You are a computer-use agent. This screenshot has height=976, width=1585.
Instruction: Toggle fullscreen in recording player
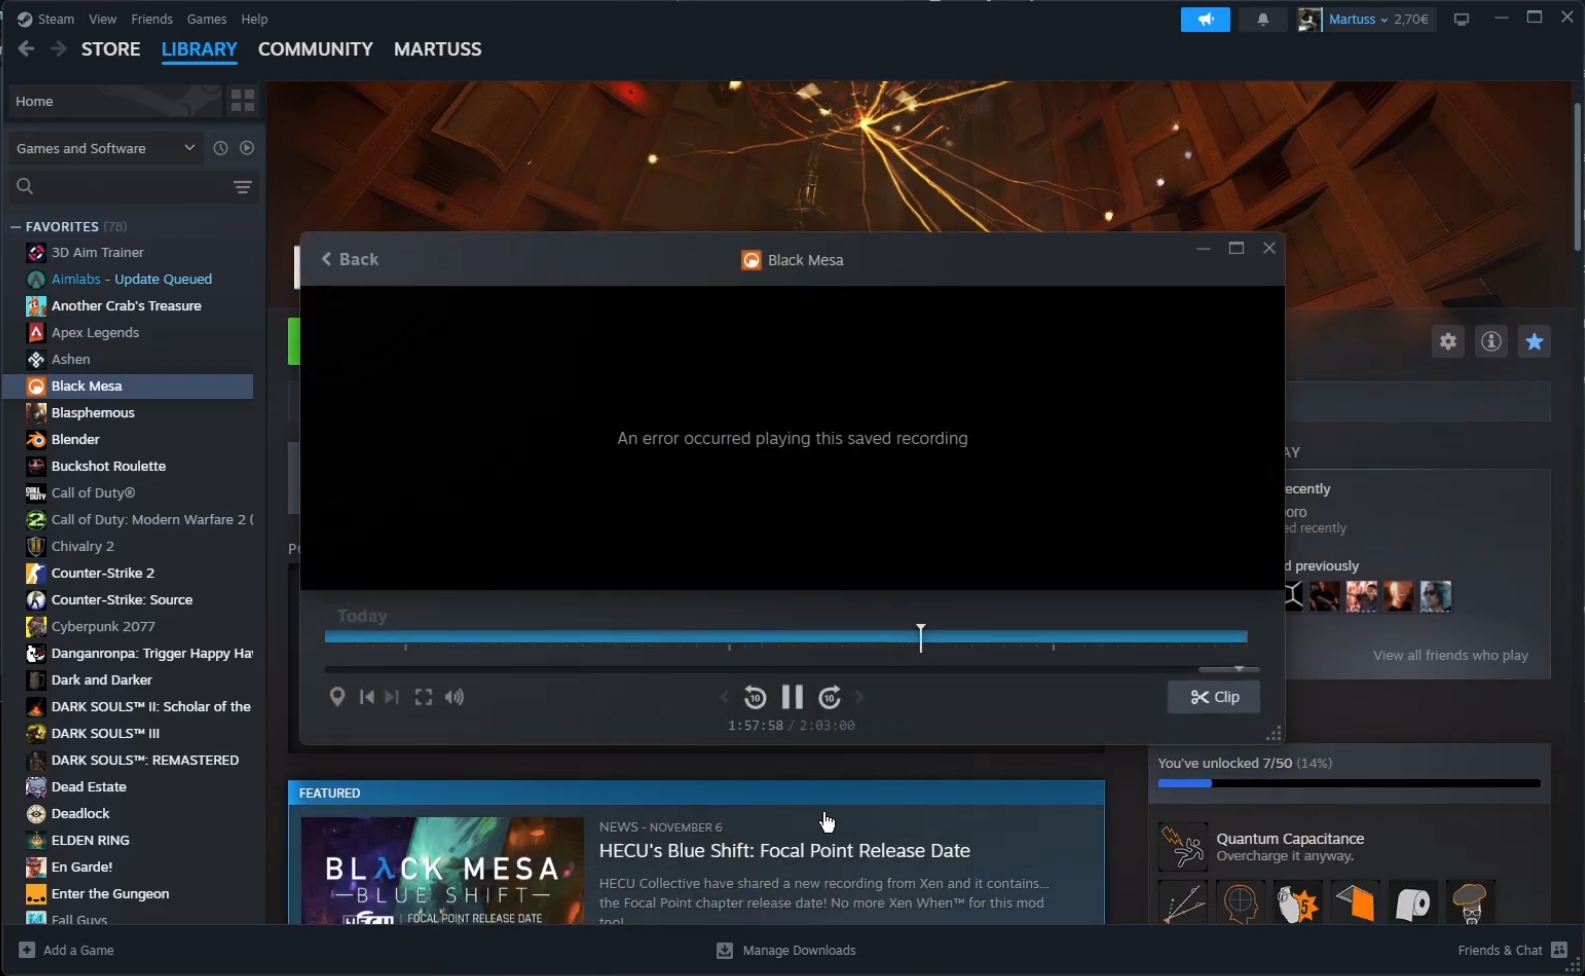tap(424, 697)
